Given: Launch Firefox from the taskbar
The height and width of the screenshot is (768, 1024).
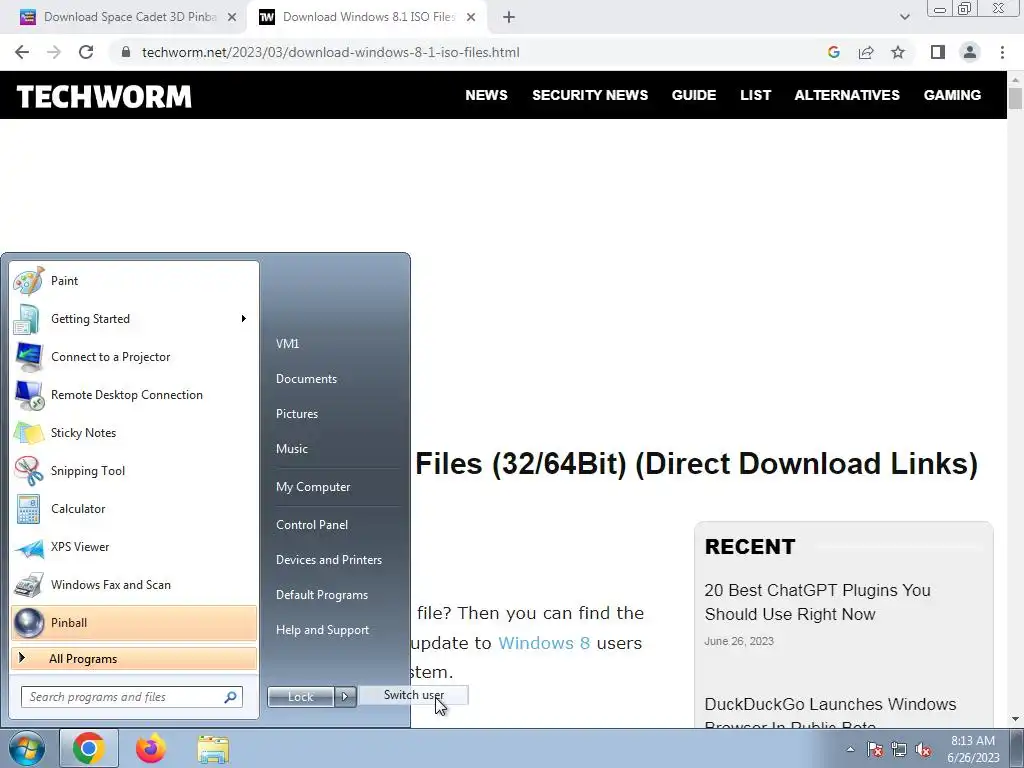Looking at the screenshot, I should 151,748.
